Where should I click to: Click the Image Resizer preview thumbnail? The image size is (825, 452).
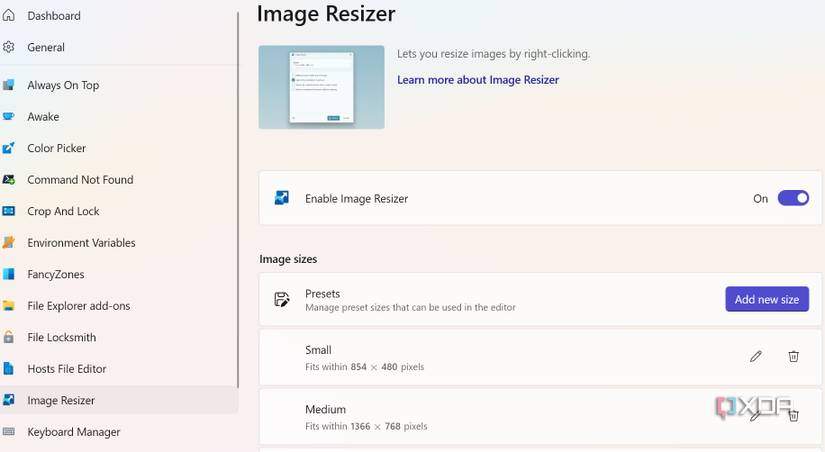321,87
